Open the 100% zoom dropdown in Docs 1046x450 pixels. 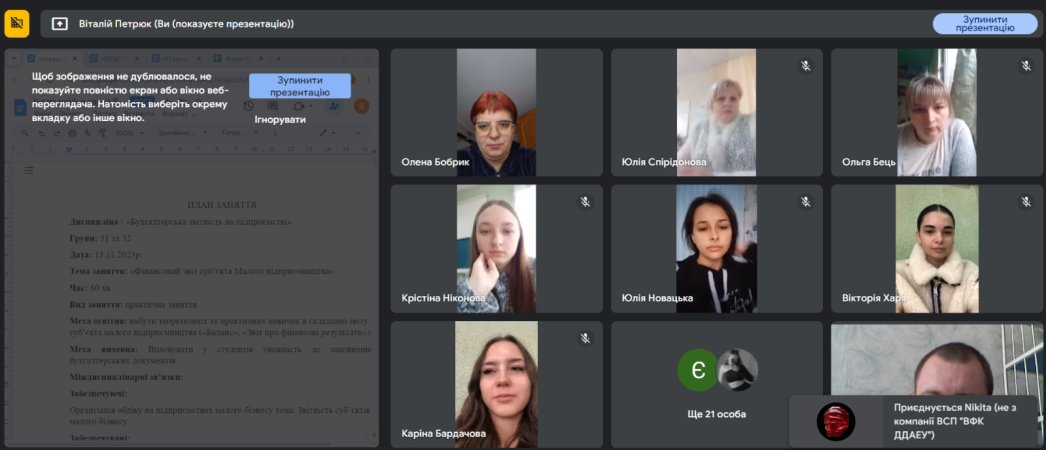click(x=128, y=132)
